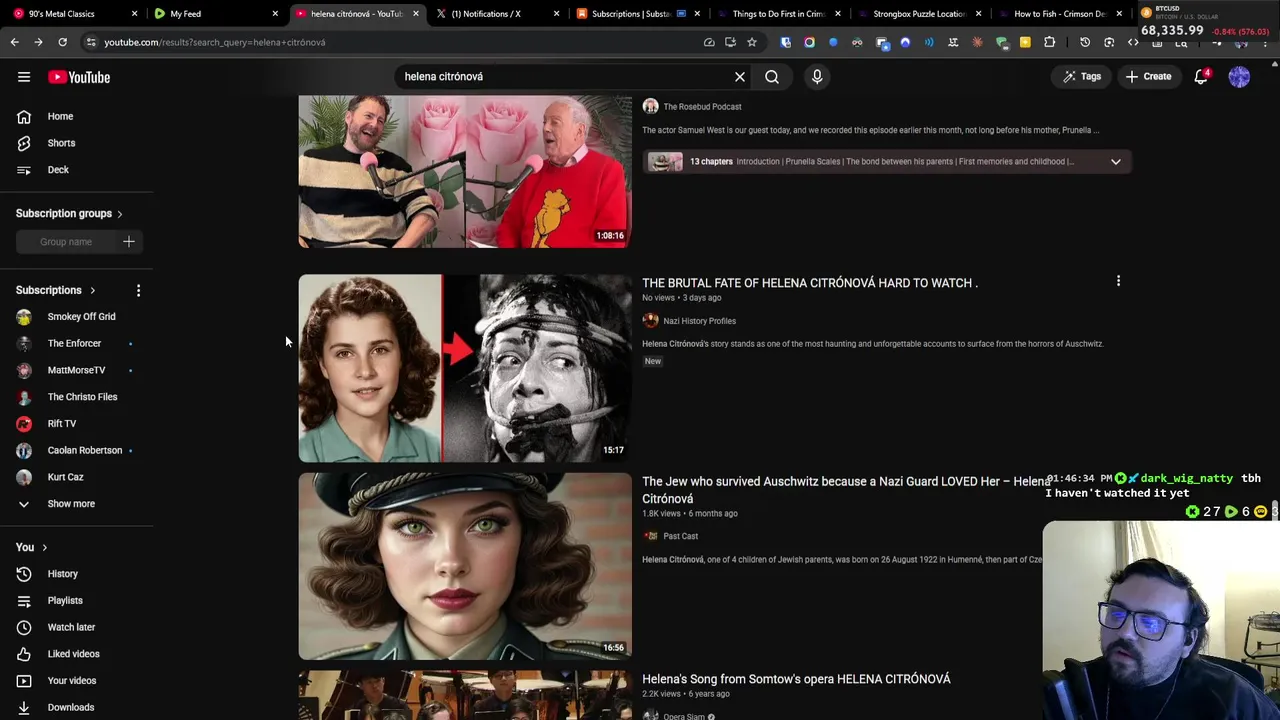Expand Subscription groups chevron
This screenshot has width=1280, height=720.
pos(119,214)
